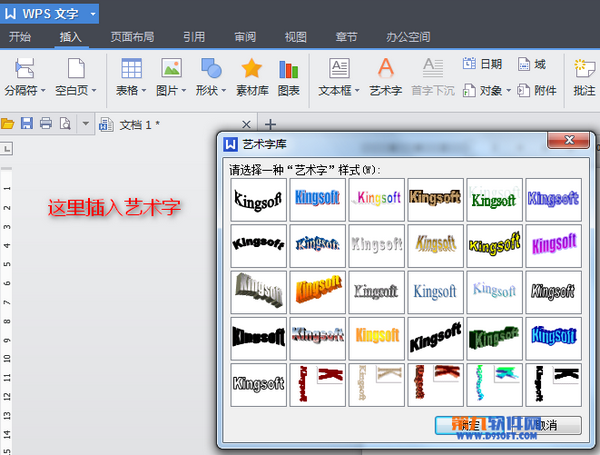
Task: Choose the dark red vertical Kingsoft style
Action: click(x=318, y=385)
